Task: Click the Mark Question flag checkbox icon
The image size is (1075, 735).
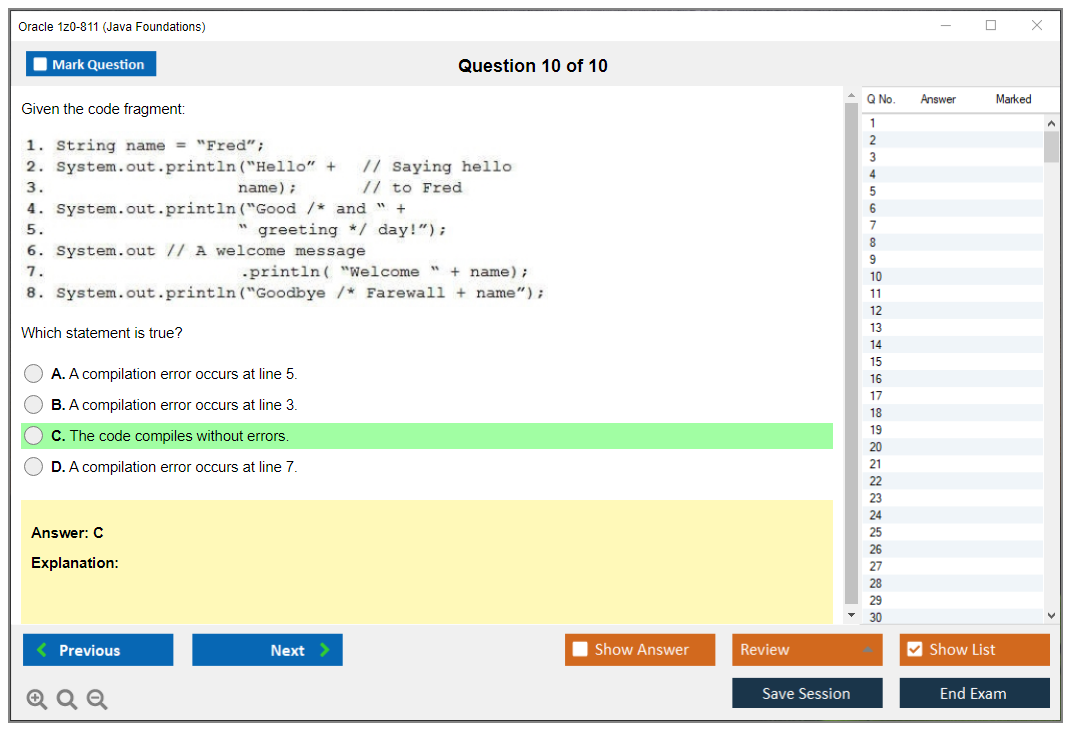Action: (x=39, y=63)
